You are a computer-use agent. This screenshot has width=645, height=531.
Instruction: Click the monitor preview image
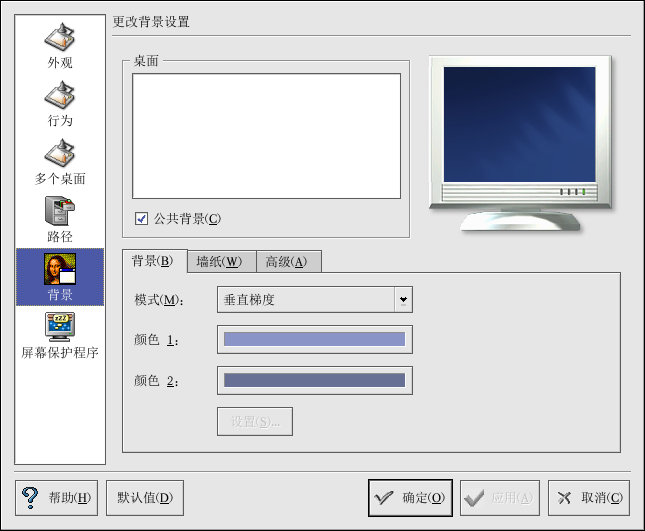coord(520,143)
